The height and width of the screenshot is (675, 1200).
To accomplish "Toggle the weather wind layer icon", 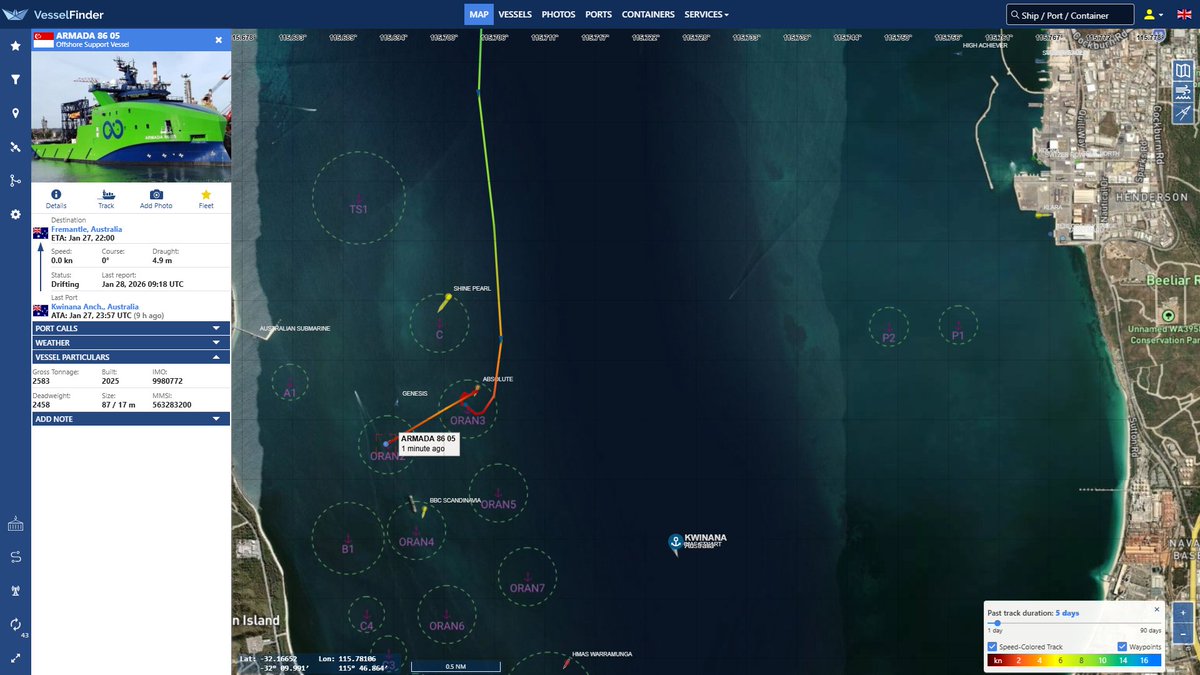I will click(x=1183, y=93).
